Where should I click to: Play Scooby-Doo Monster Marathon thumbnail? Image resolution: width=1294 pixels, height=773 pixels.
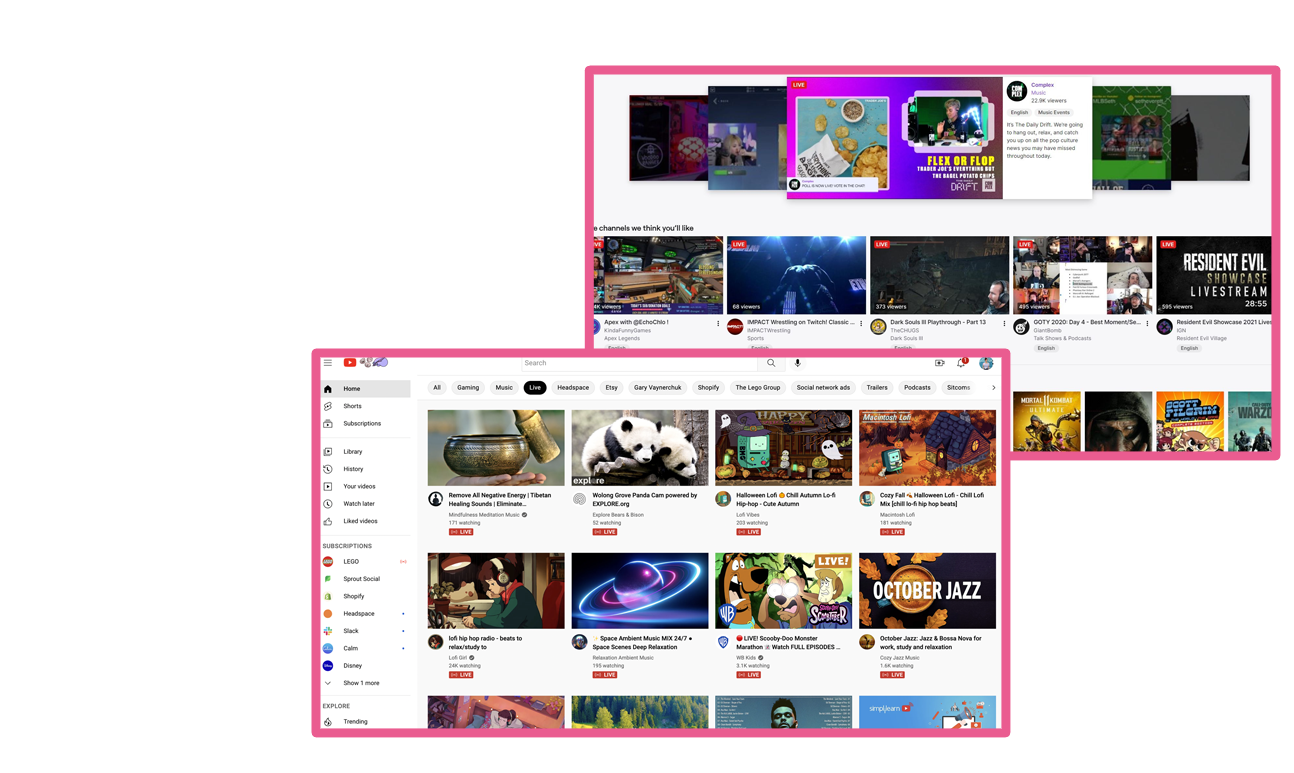click(x=784, y=591)
